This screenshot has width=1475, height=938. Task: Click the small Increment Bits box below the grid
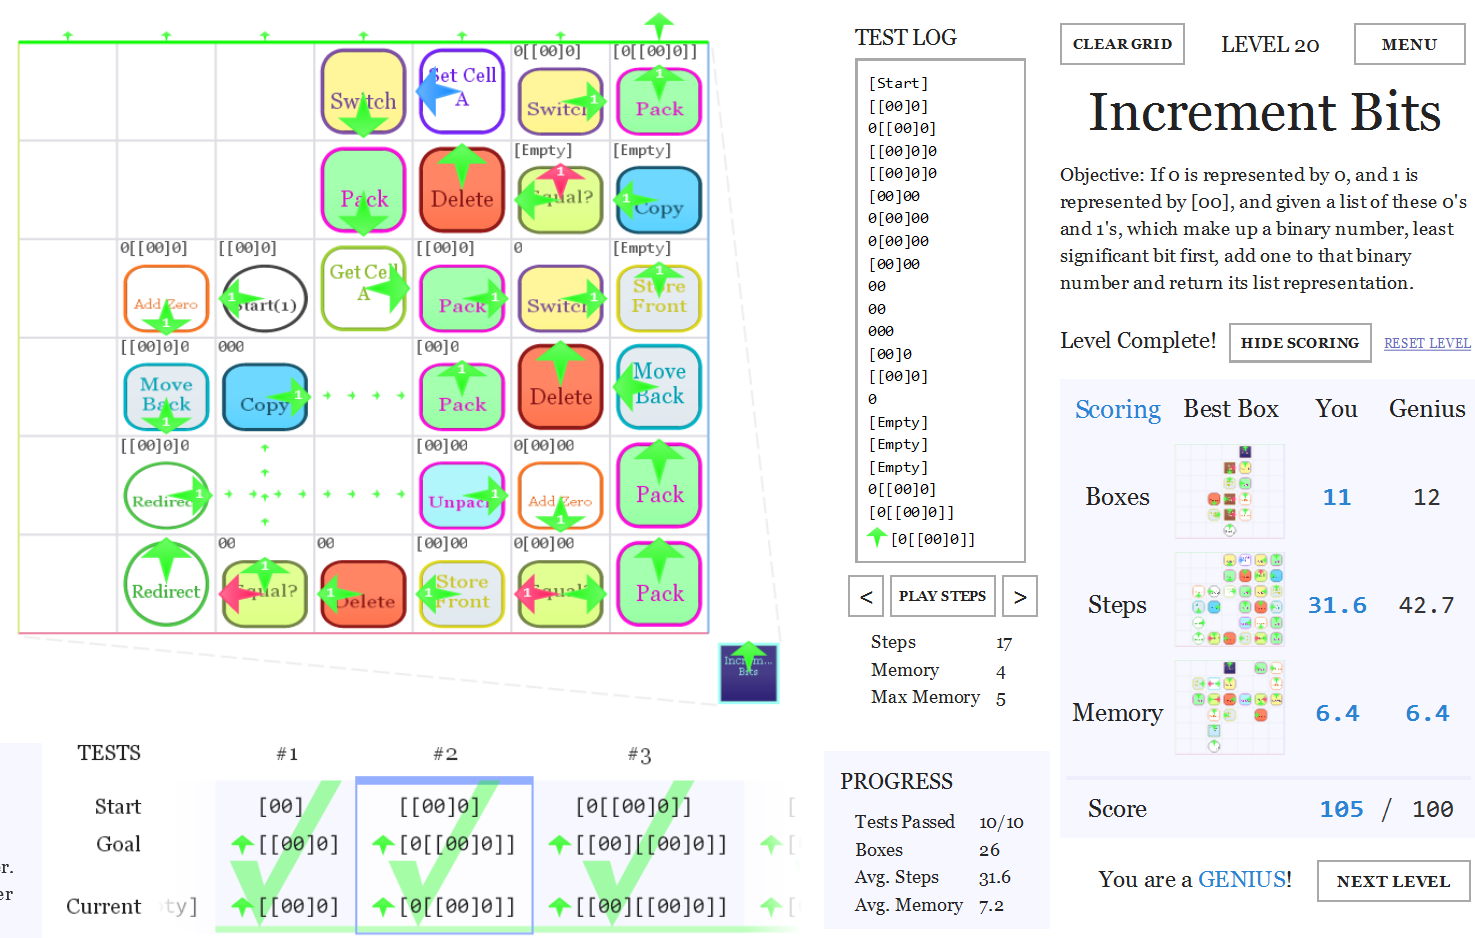[749, 672]
